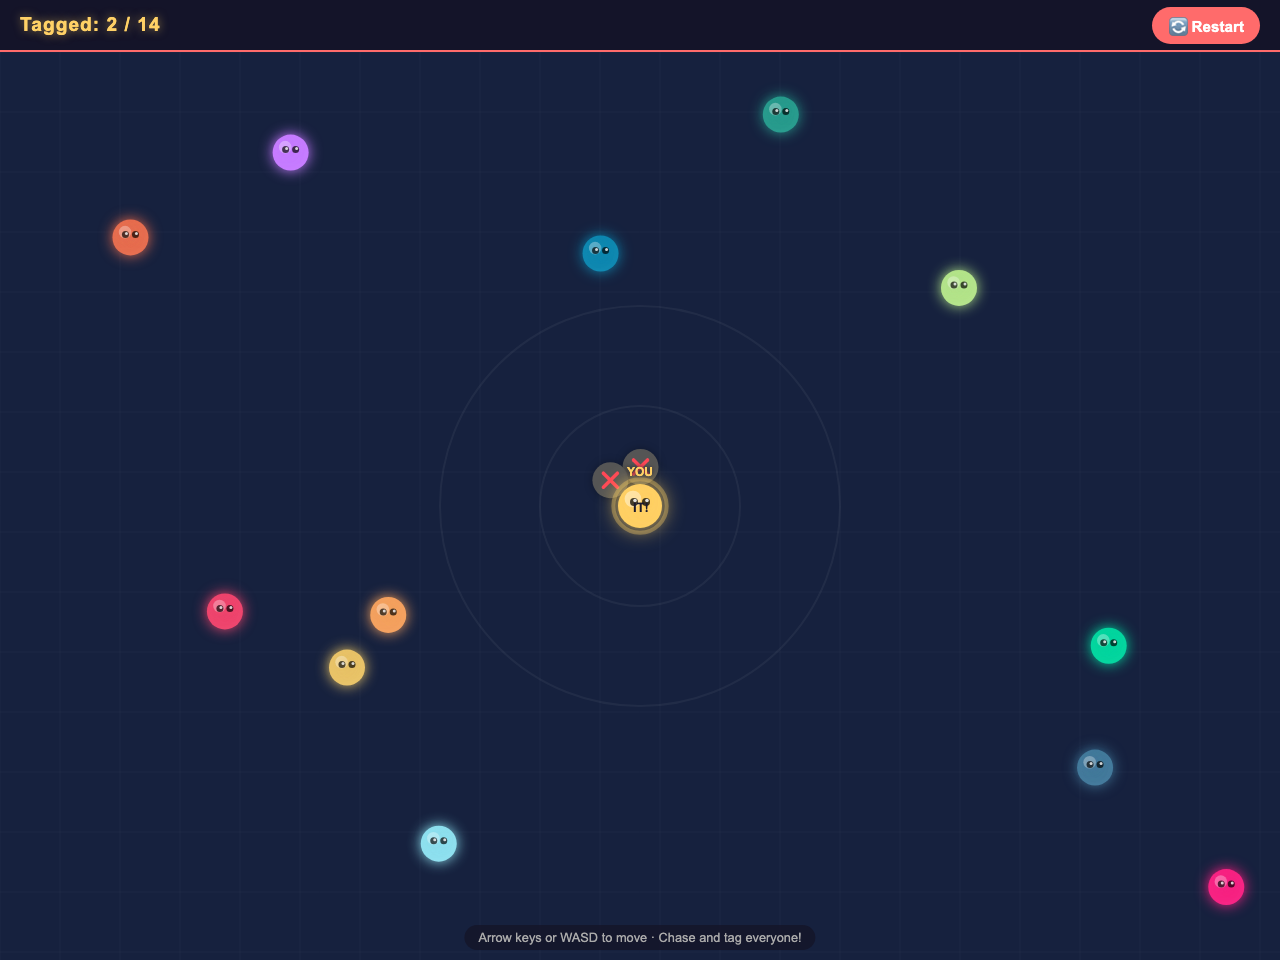Click the light cyan blob near bottom

click(x=439, y=843)
